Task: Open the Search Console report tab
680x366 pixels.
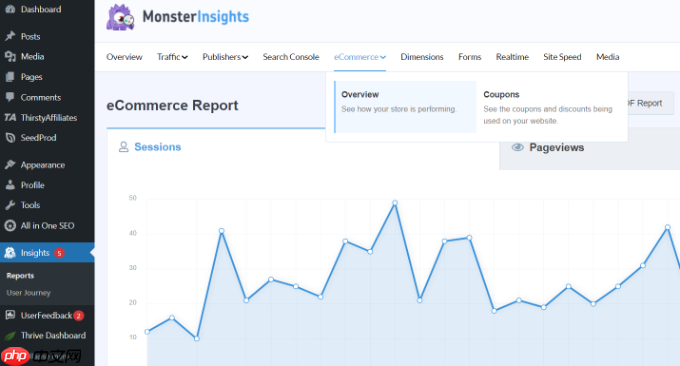Action: [x=291, y=57]
